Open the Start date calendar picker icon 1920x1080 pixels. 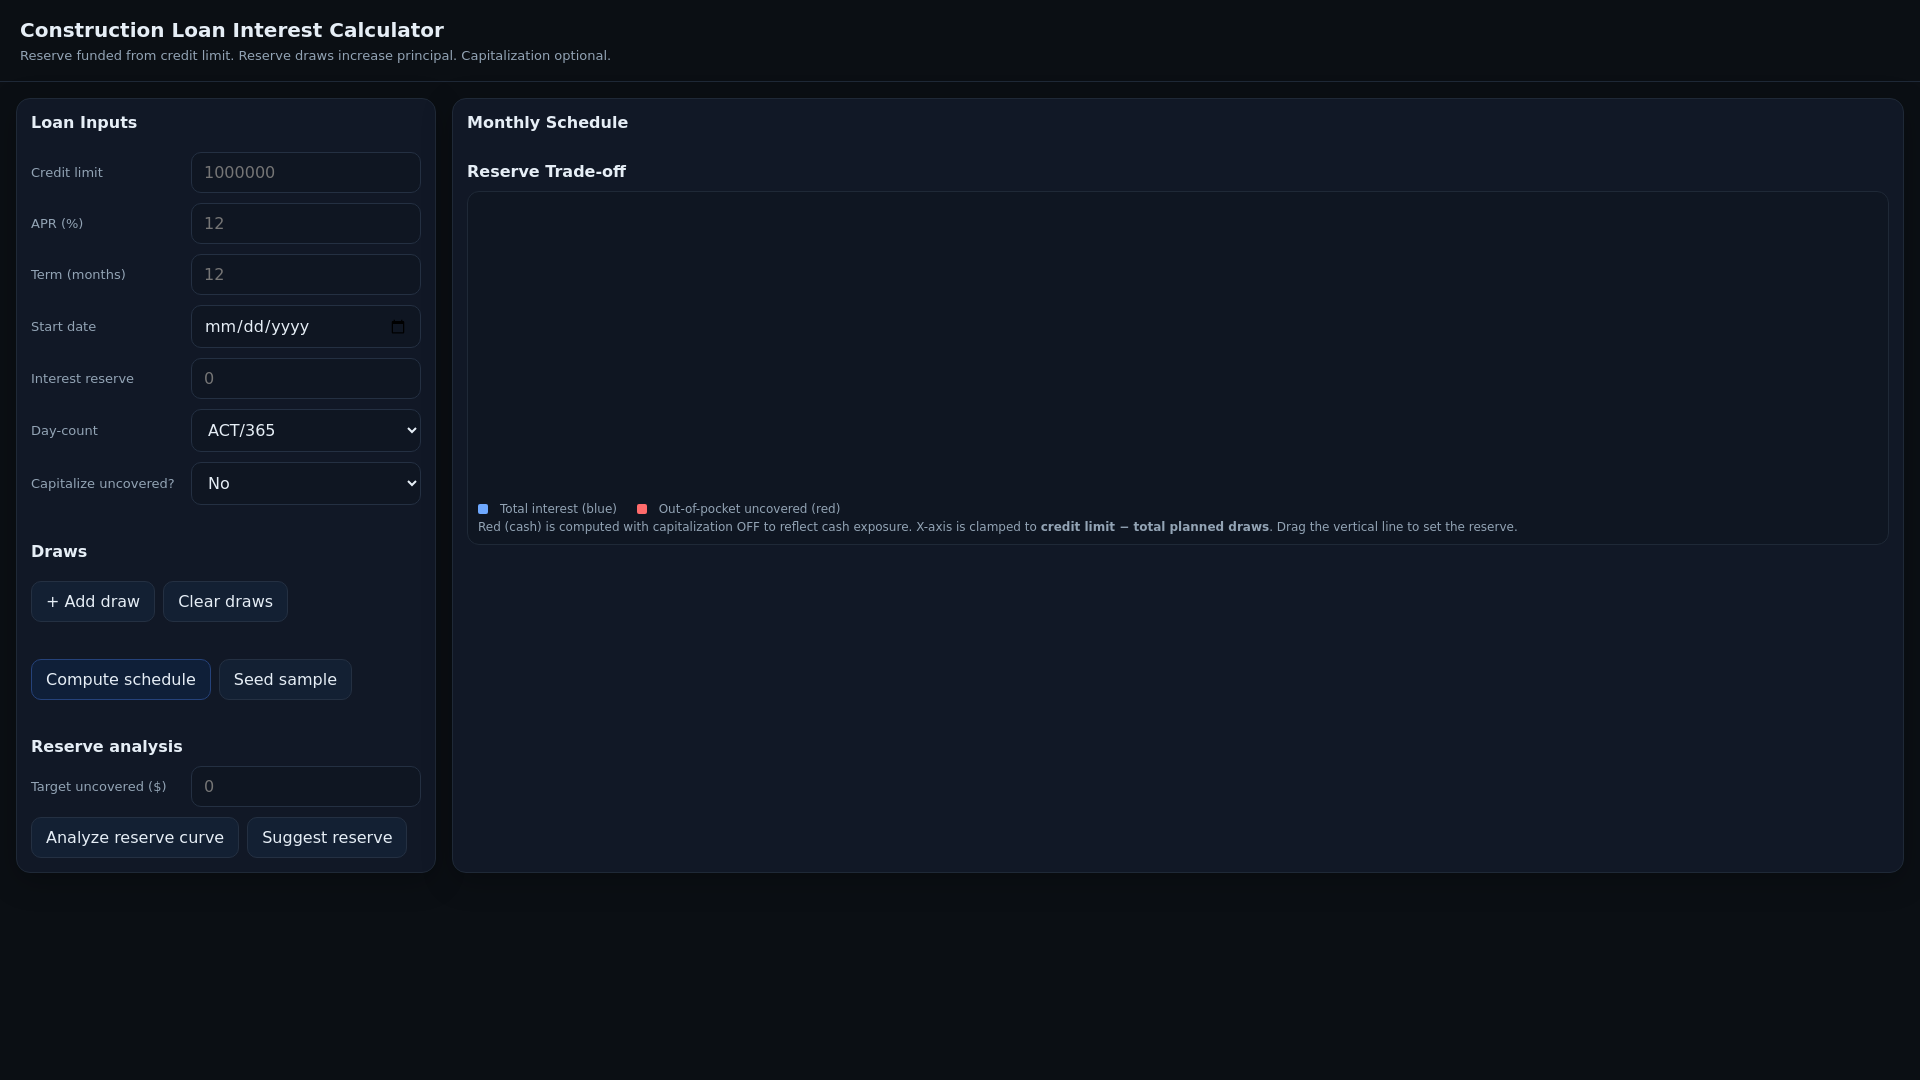click(x=398, y=327)
